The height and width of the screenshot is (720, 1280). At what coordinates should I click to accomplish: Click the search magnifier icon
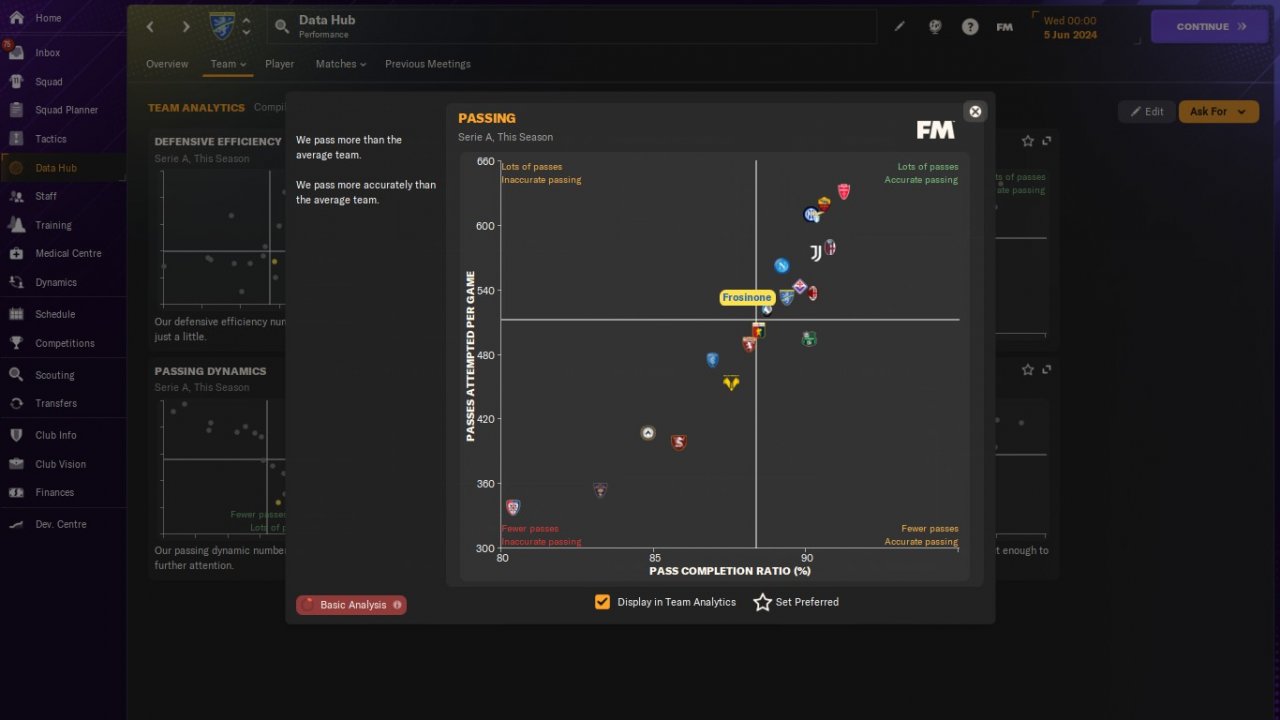click(x=282, y=27)
